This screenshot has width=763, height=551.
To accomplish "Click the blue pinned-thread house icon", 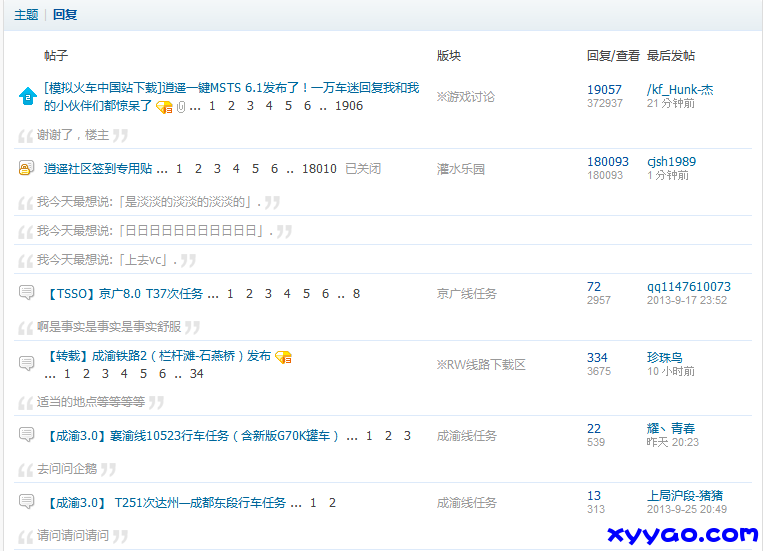I will point(28,96).
